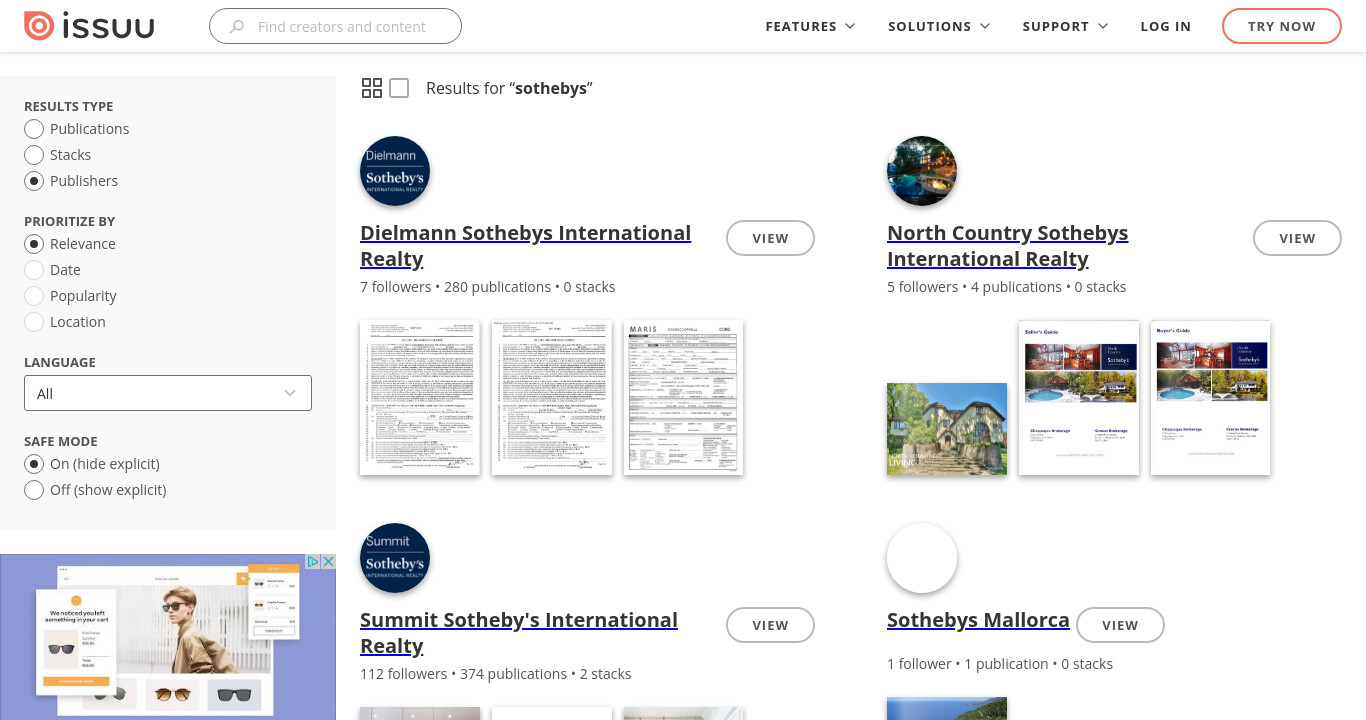Open the Seller's Guide thumbnail

(x=1079, y=397)
